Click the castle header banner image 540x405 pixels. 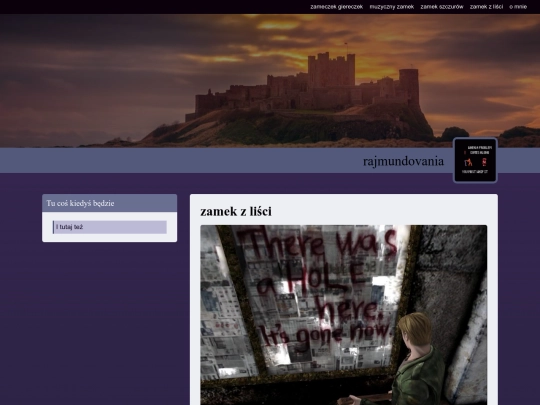(x=270, y=81)
